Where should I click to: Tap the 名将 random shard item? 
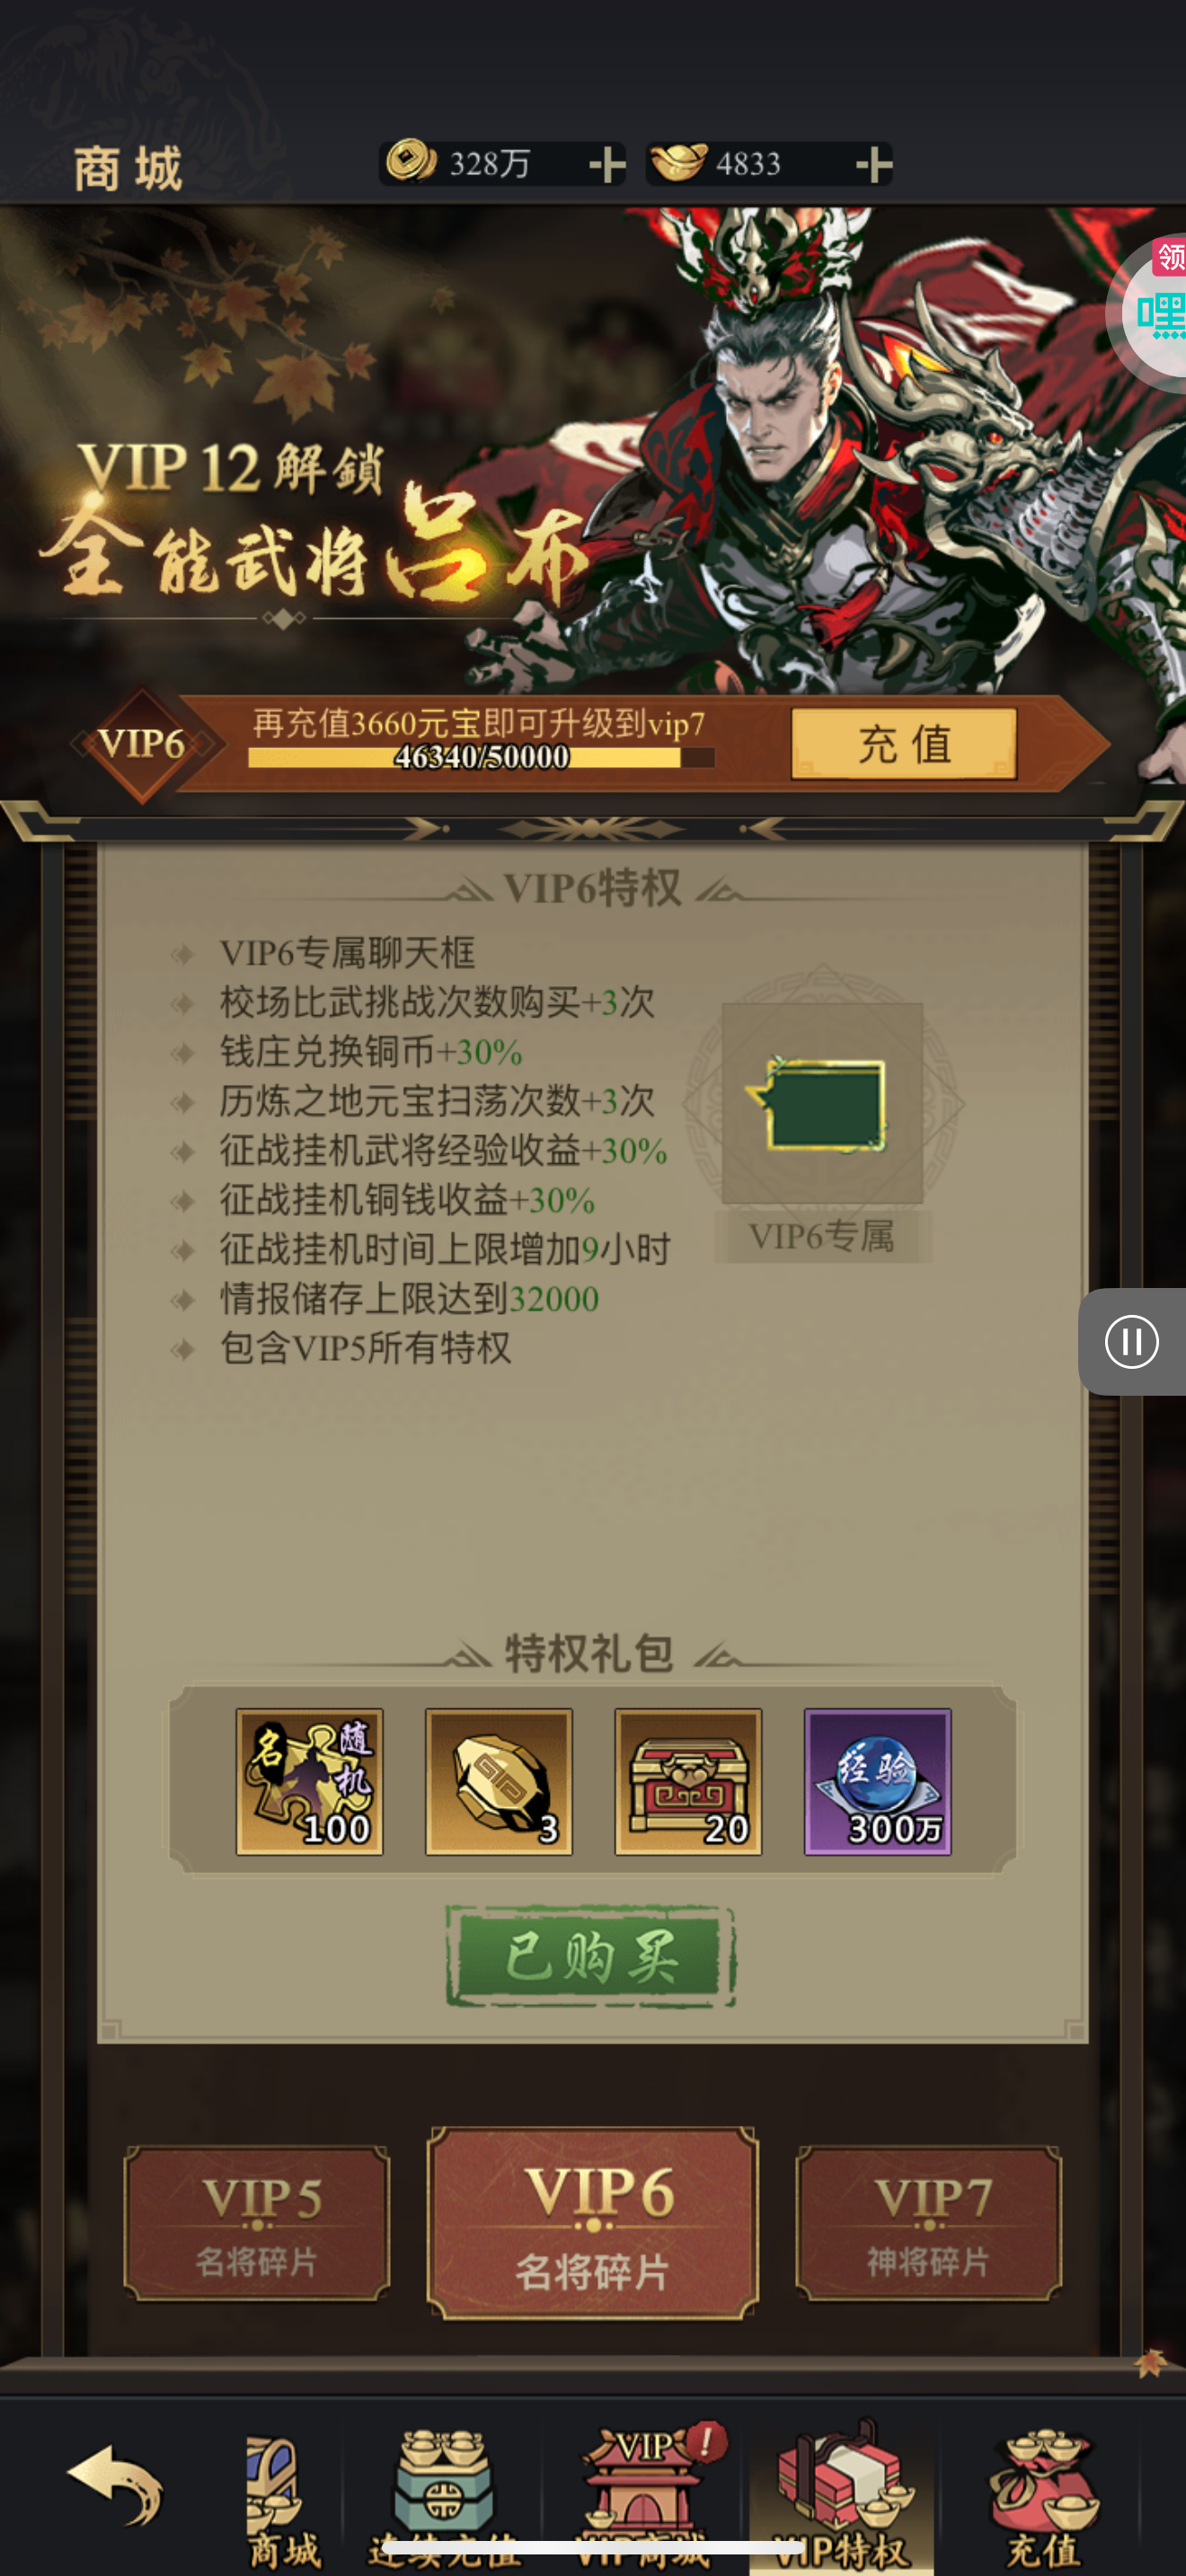point(309,1781)
